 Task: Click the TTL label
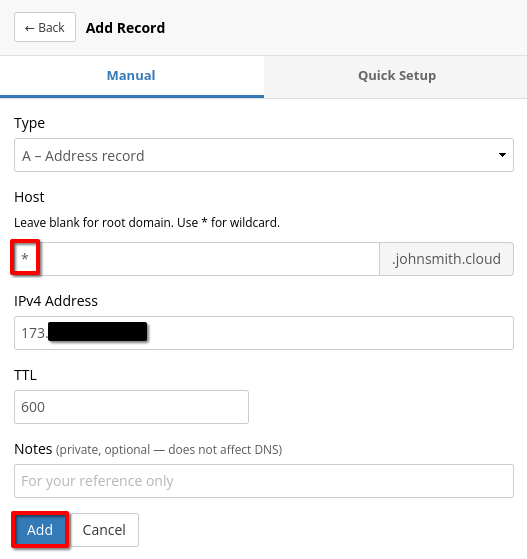[25, 375]
